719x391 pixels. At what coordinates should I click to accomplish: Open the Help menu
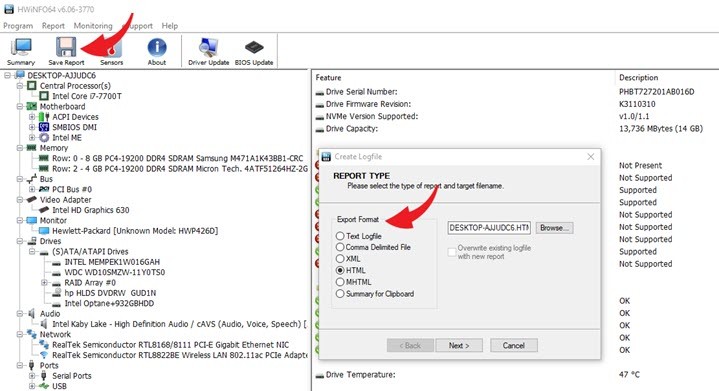[x=170, y=26]
